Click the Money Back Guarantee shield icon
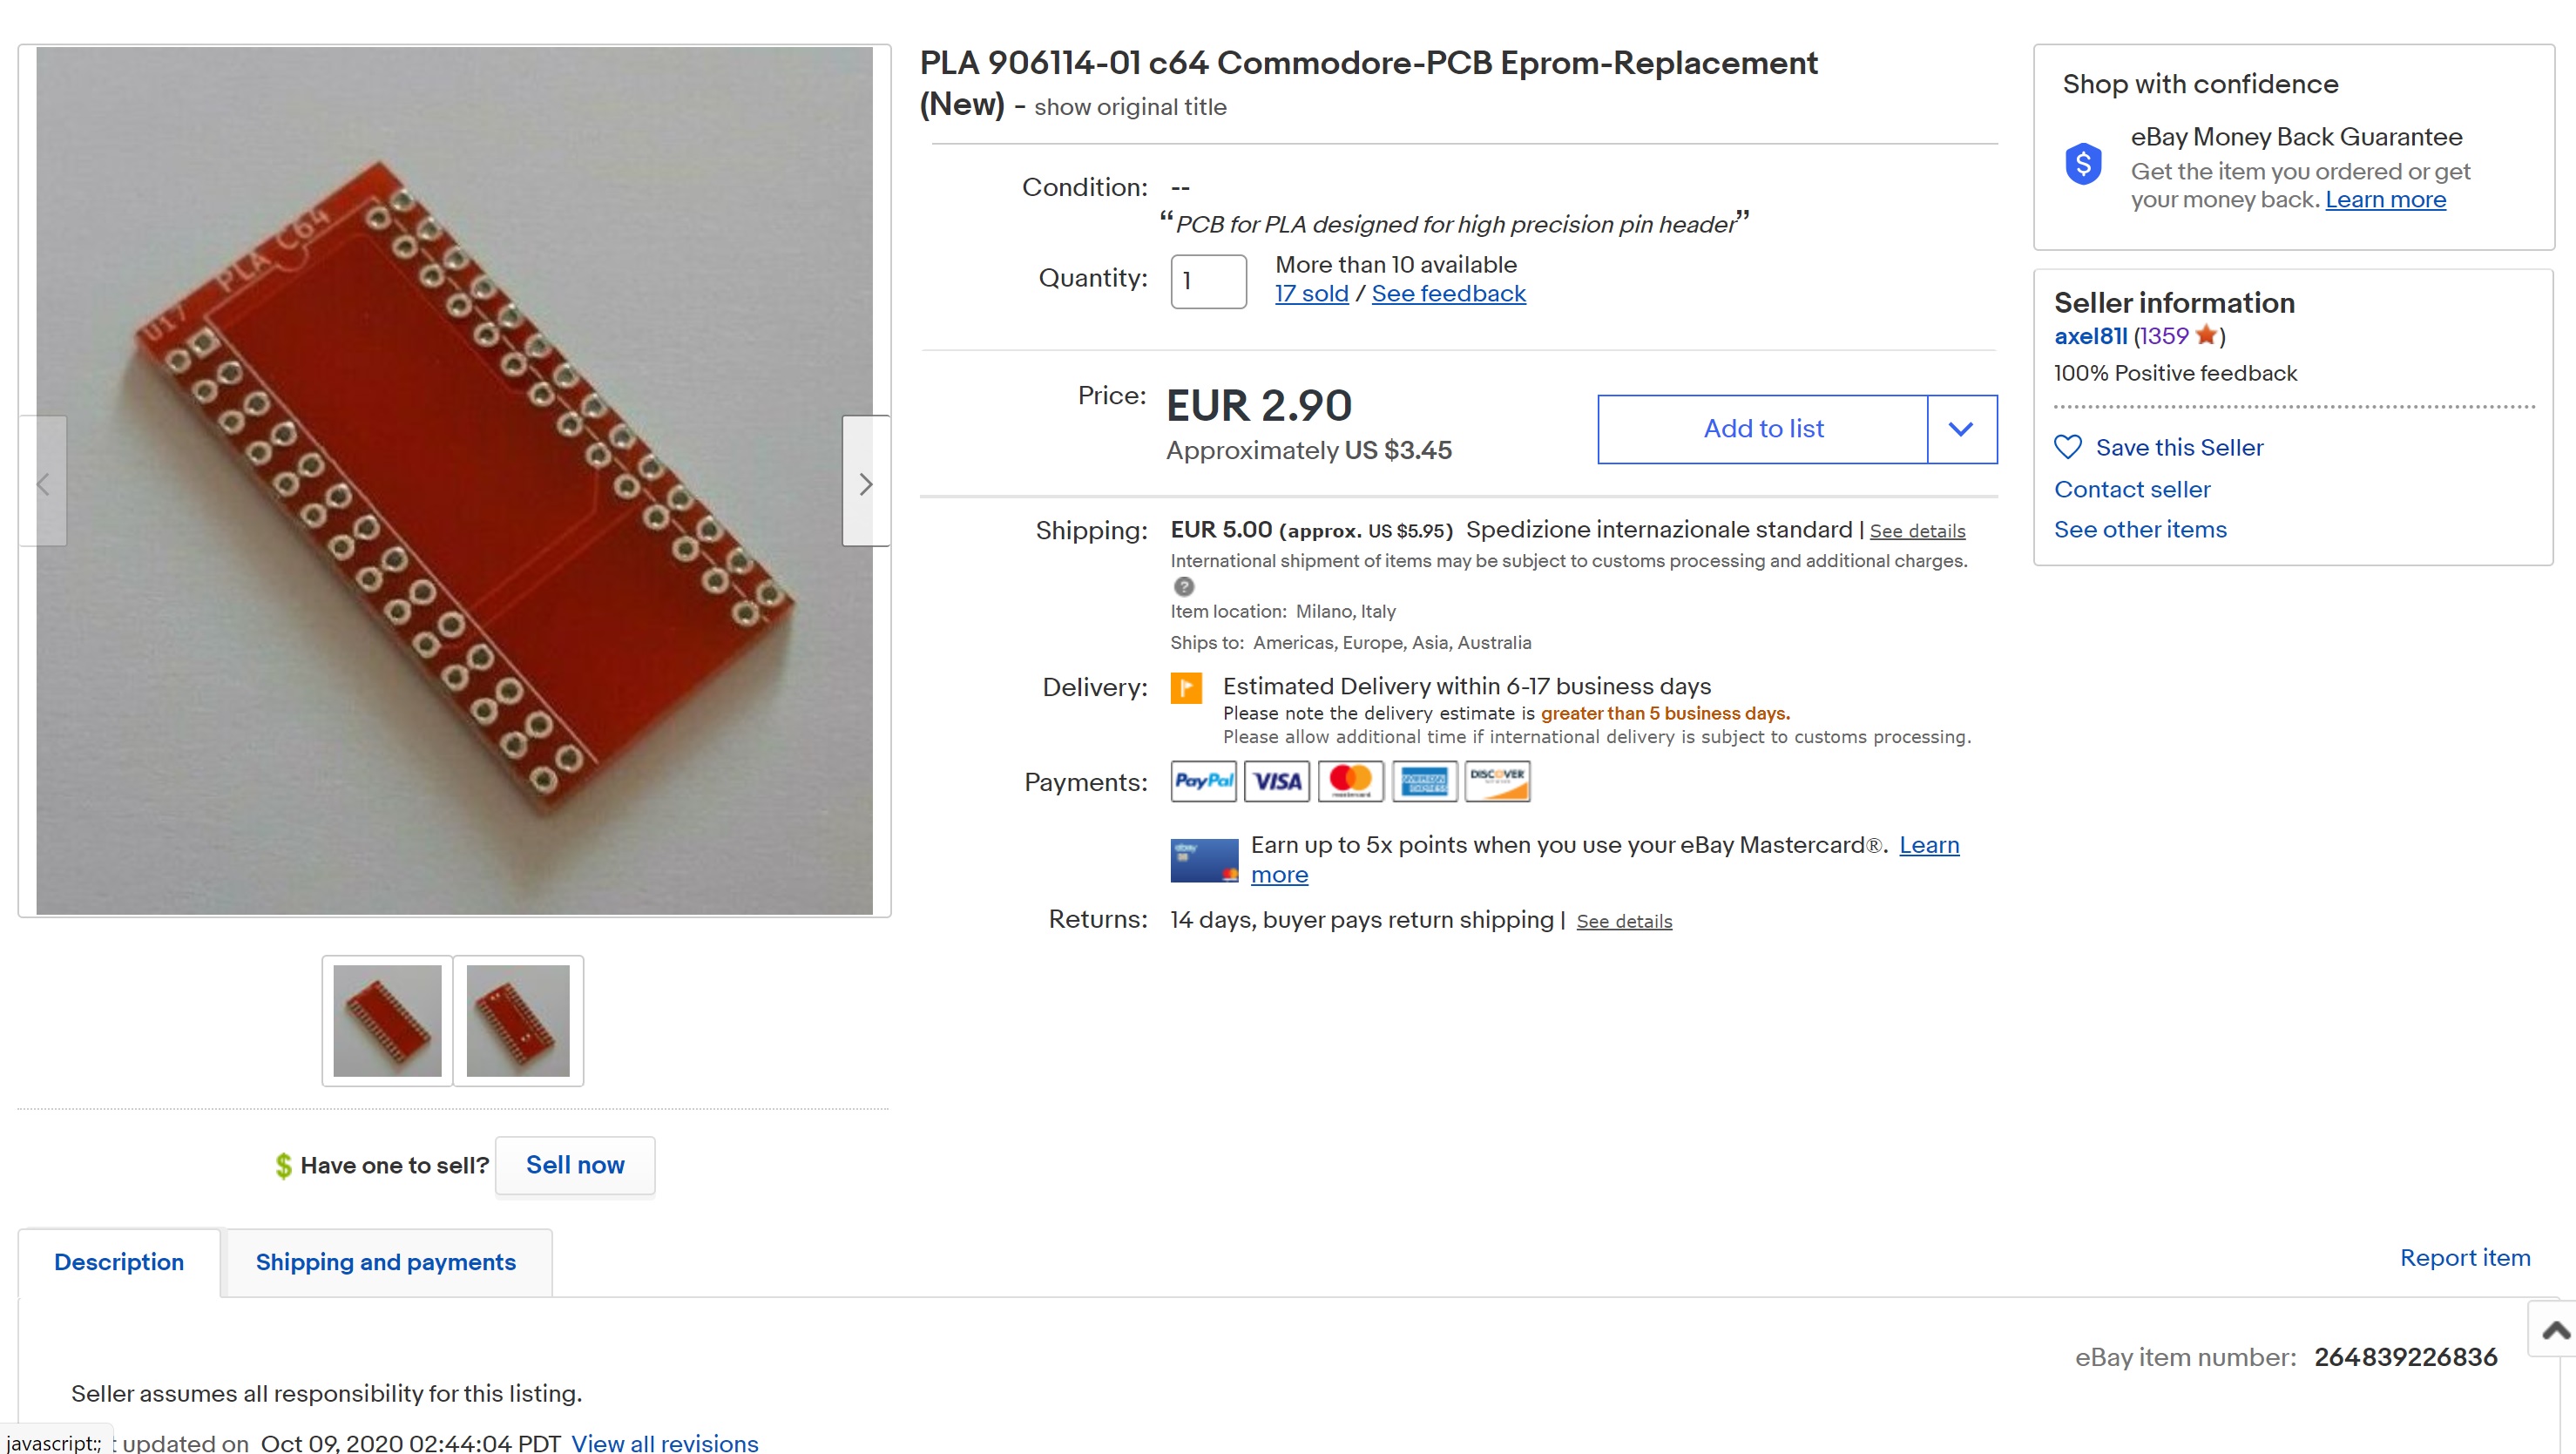The width and height of the screenshot is (2576, 1454). click(2083, 163)
